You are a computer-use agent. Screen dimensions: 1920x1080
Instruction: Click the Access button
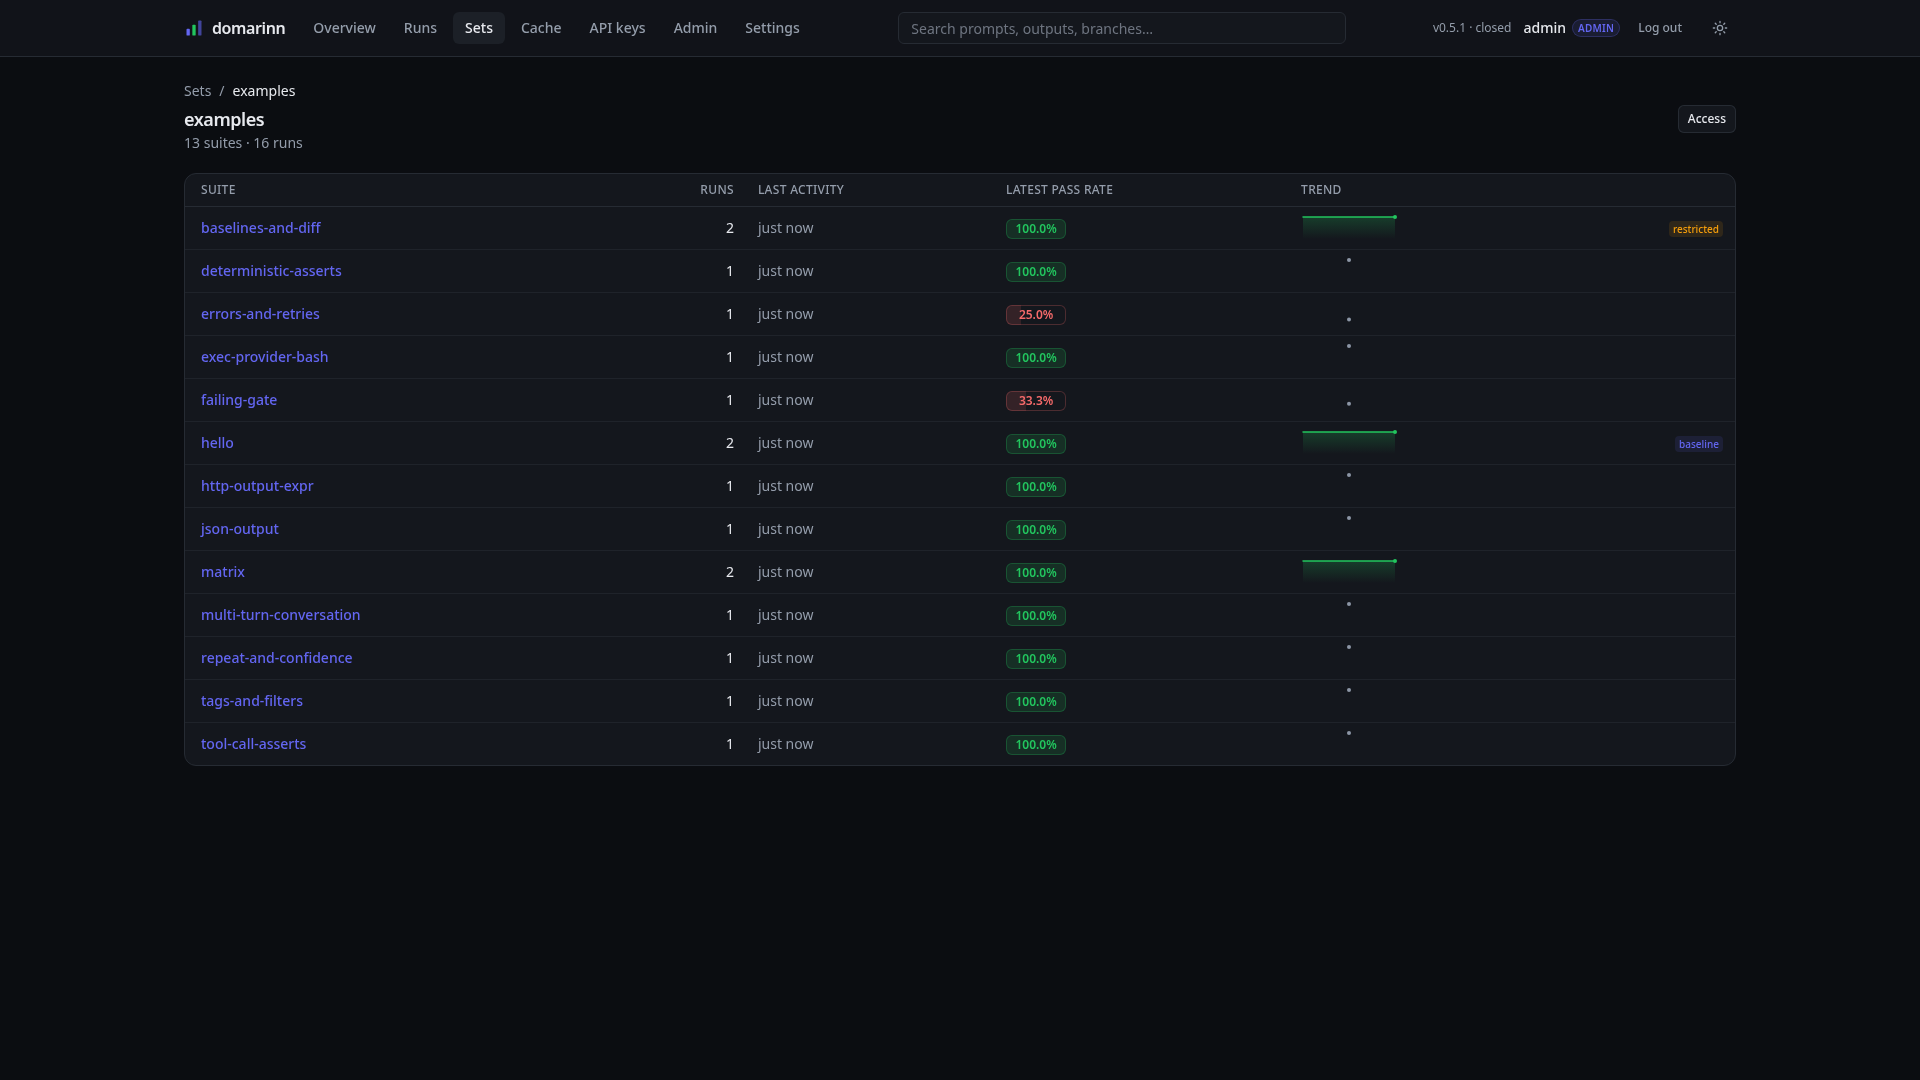click(x=1706, y=119)
